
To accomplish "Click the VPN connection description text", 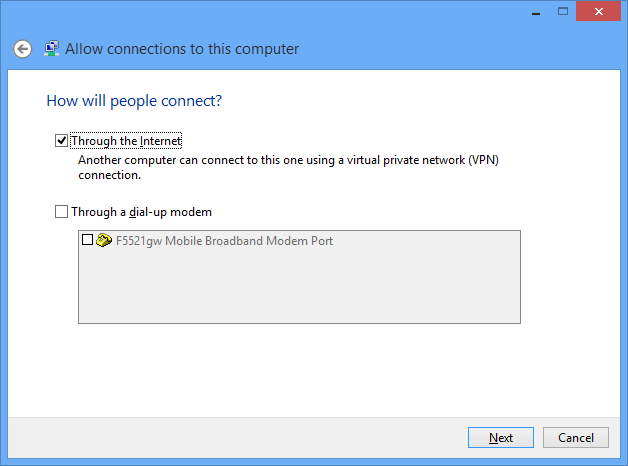I will (x=288, y=167).
